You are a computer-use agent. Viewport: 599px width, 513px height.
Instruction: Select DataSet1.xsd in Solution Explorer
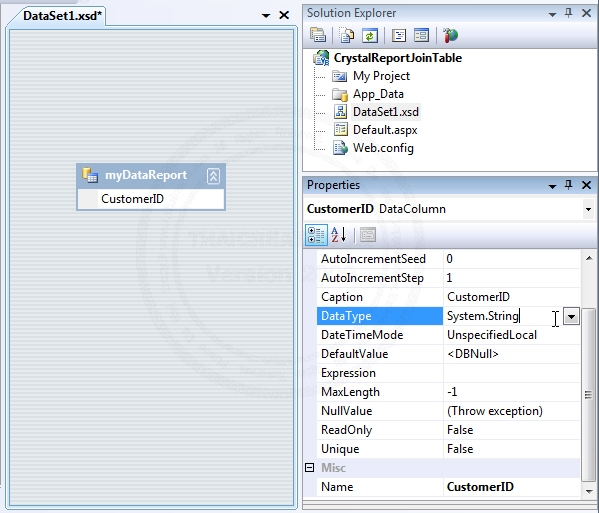point(386,112)
